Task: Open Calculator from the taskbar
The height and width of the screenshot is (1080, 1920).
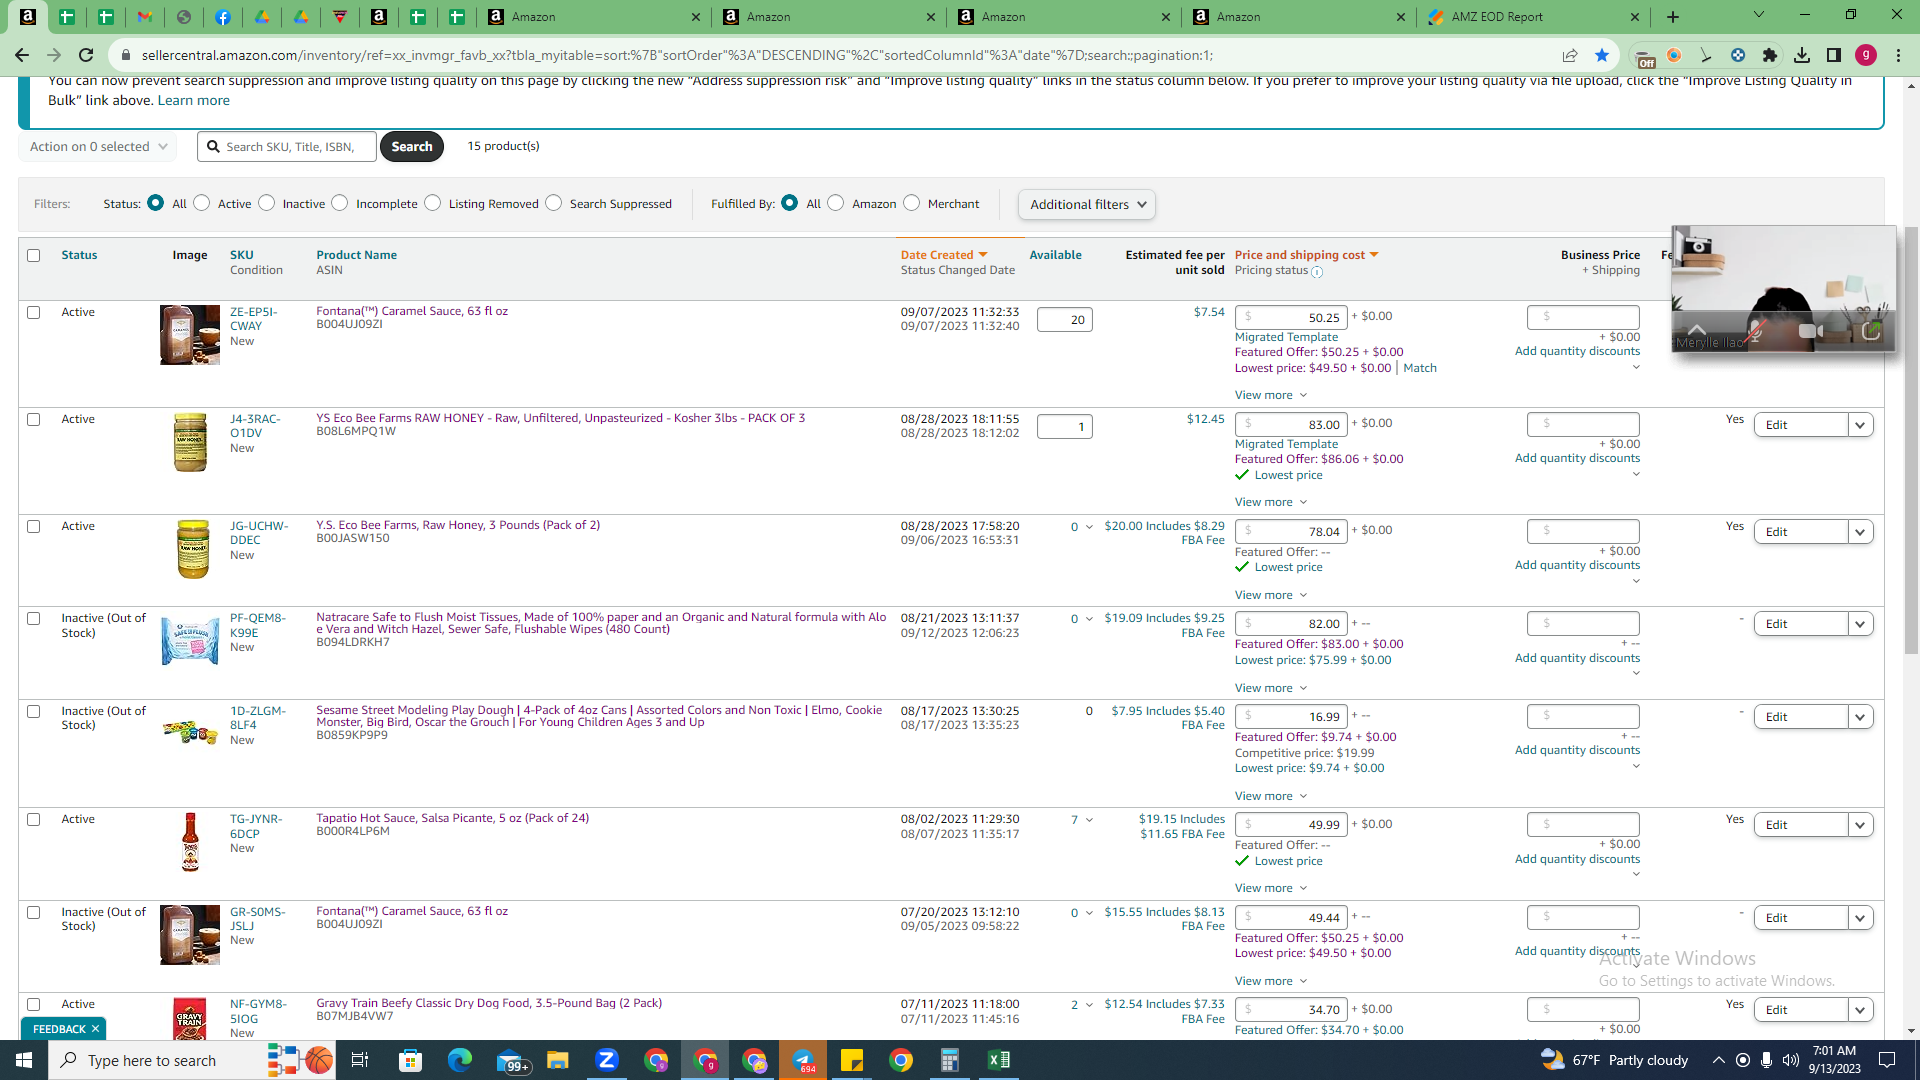Action: pos(949,1060)
